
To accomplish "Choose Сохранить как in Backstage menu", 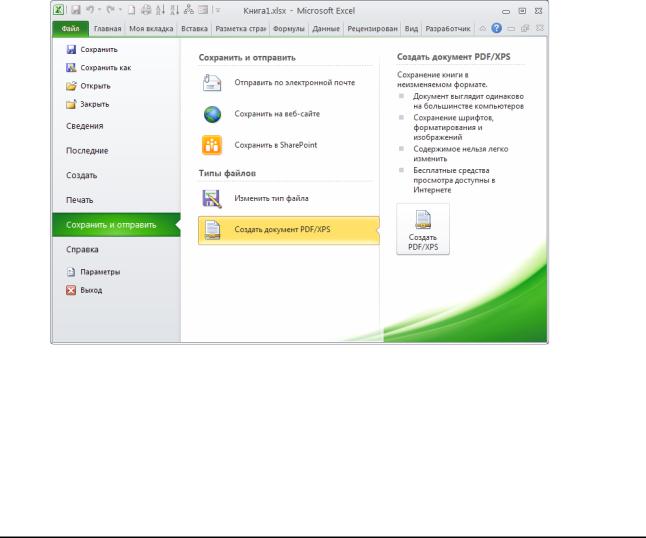I will [x=105, y=68].
